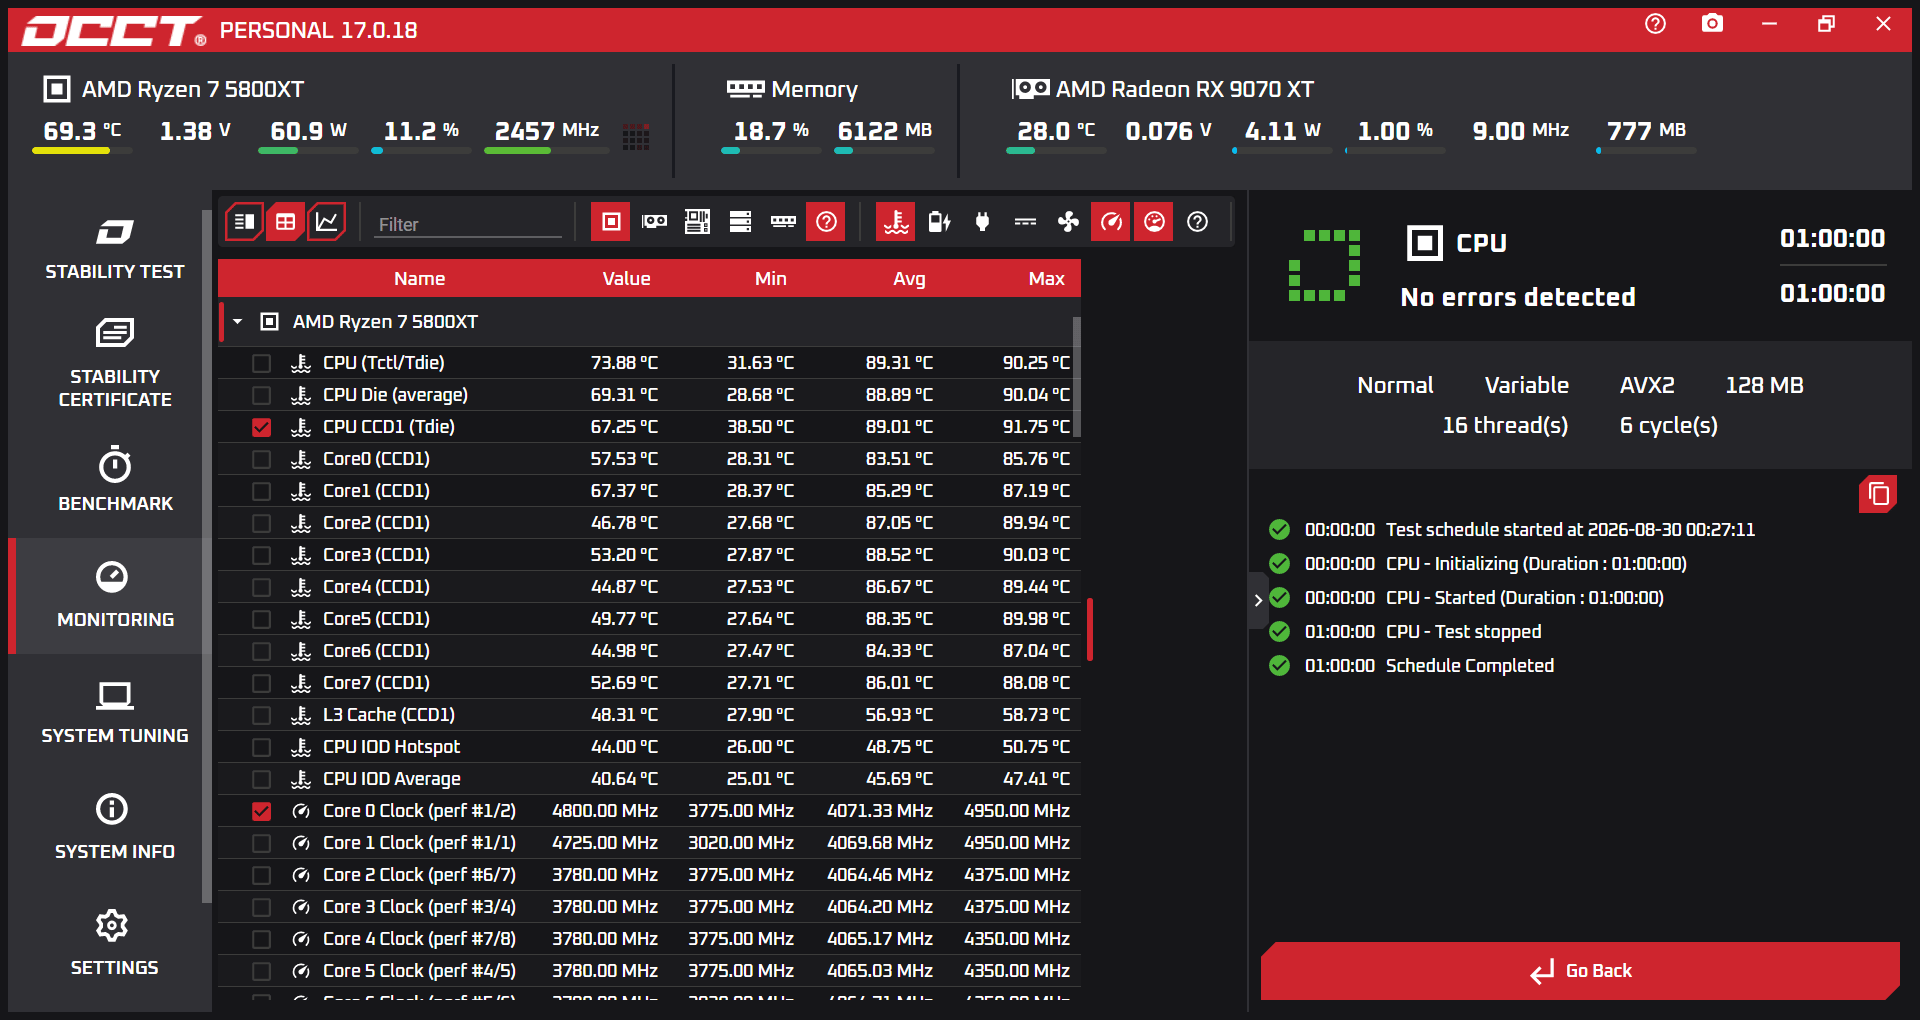This screenshot has width=1920, height=1020.
Task: Copy the test log with the copy icon
Action: (1878, 494)
